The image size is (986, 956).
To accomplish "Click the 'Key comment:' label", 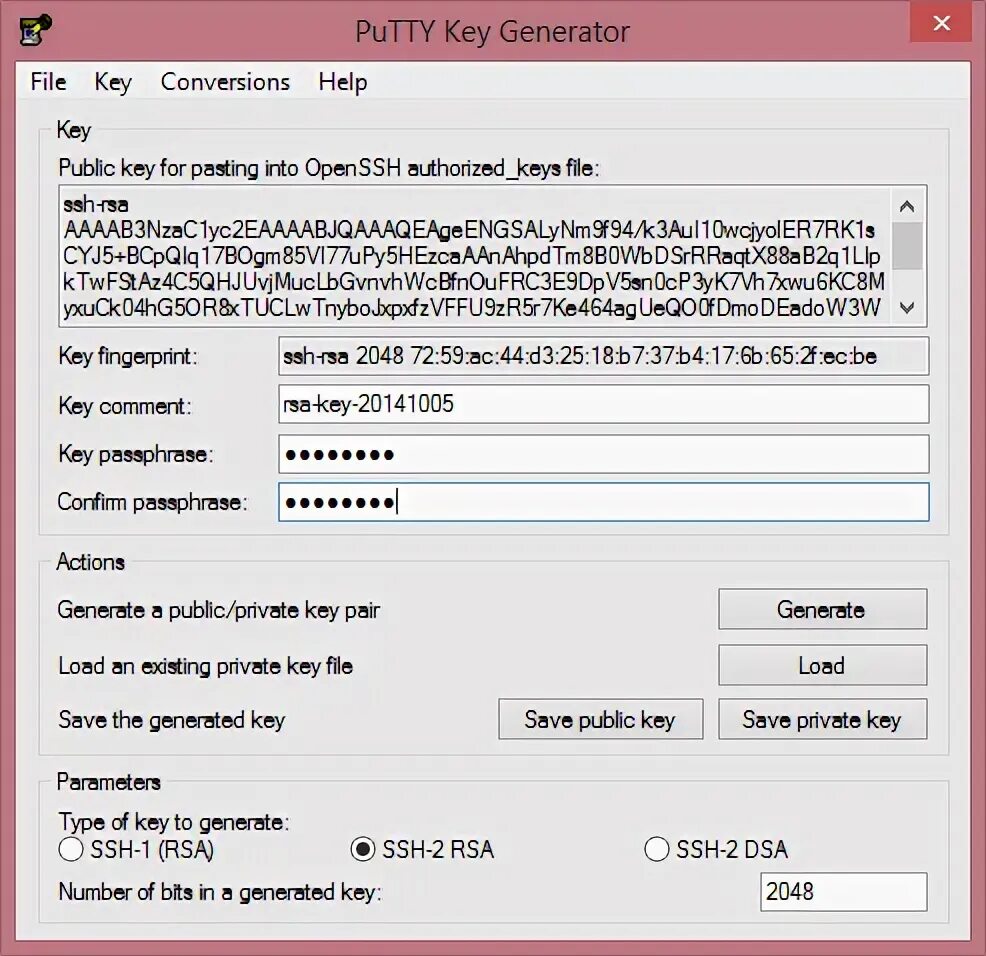I will (125, 406).
